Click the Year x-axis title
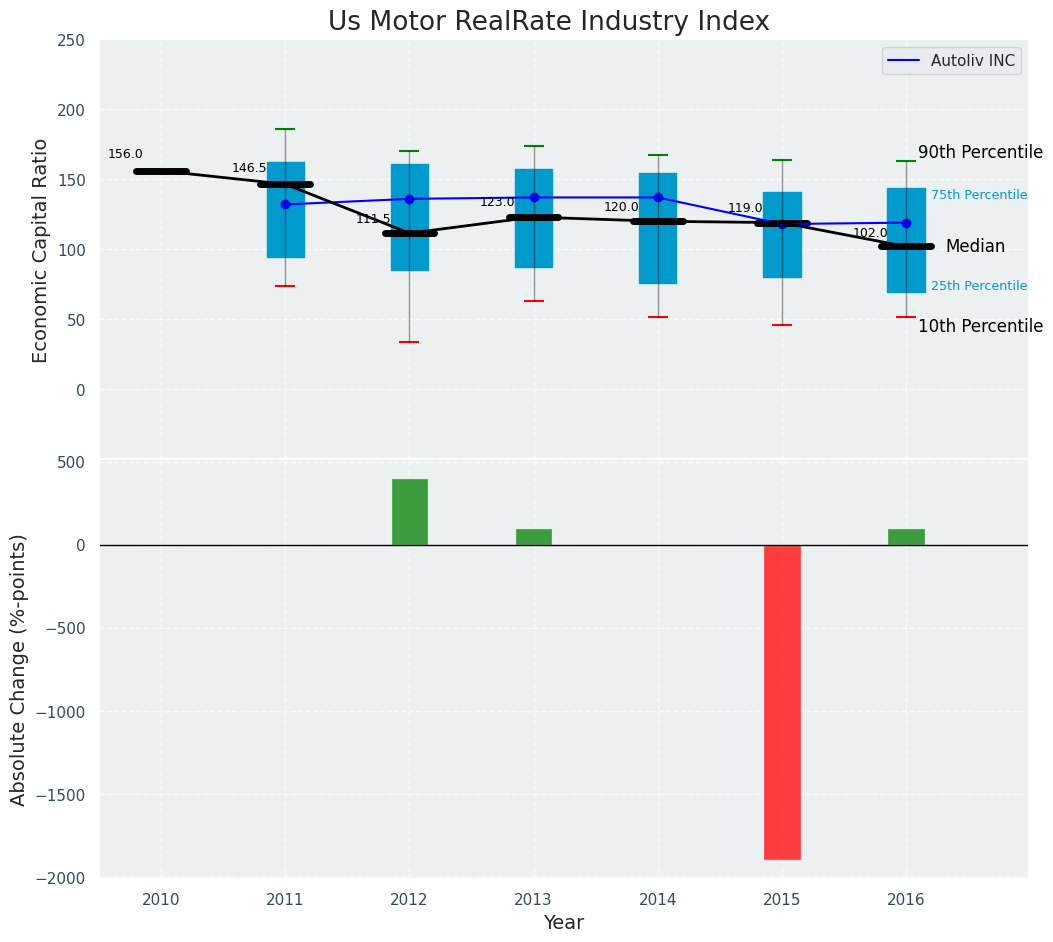1053x942 pixels. coord(563,923)
